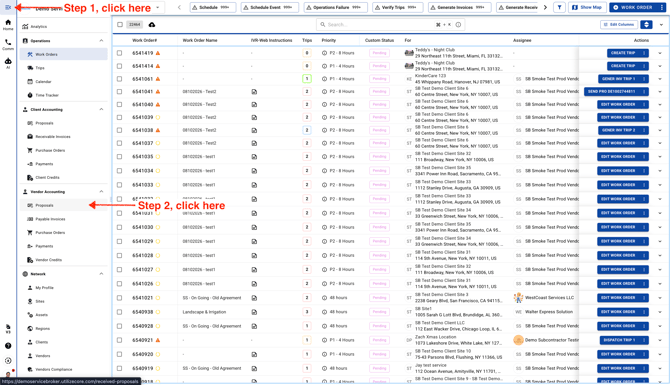Open Trips in sidebar
Viewport: 670px width, 385px height.
pos(64,68)
